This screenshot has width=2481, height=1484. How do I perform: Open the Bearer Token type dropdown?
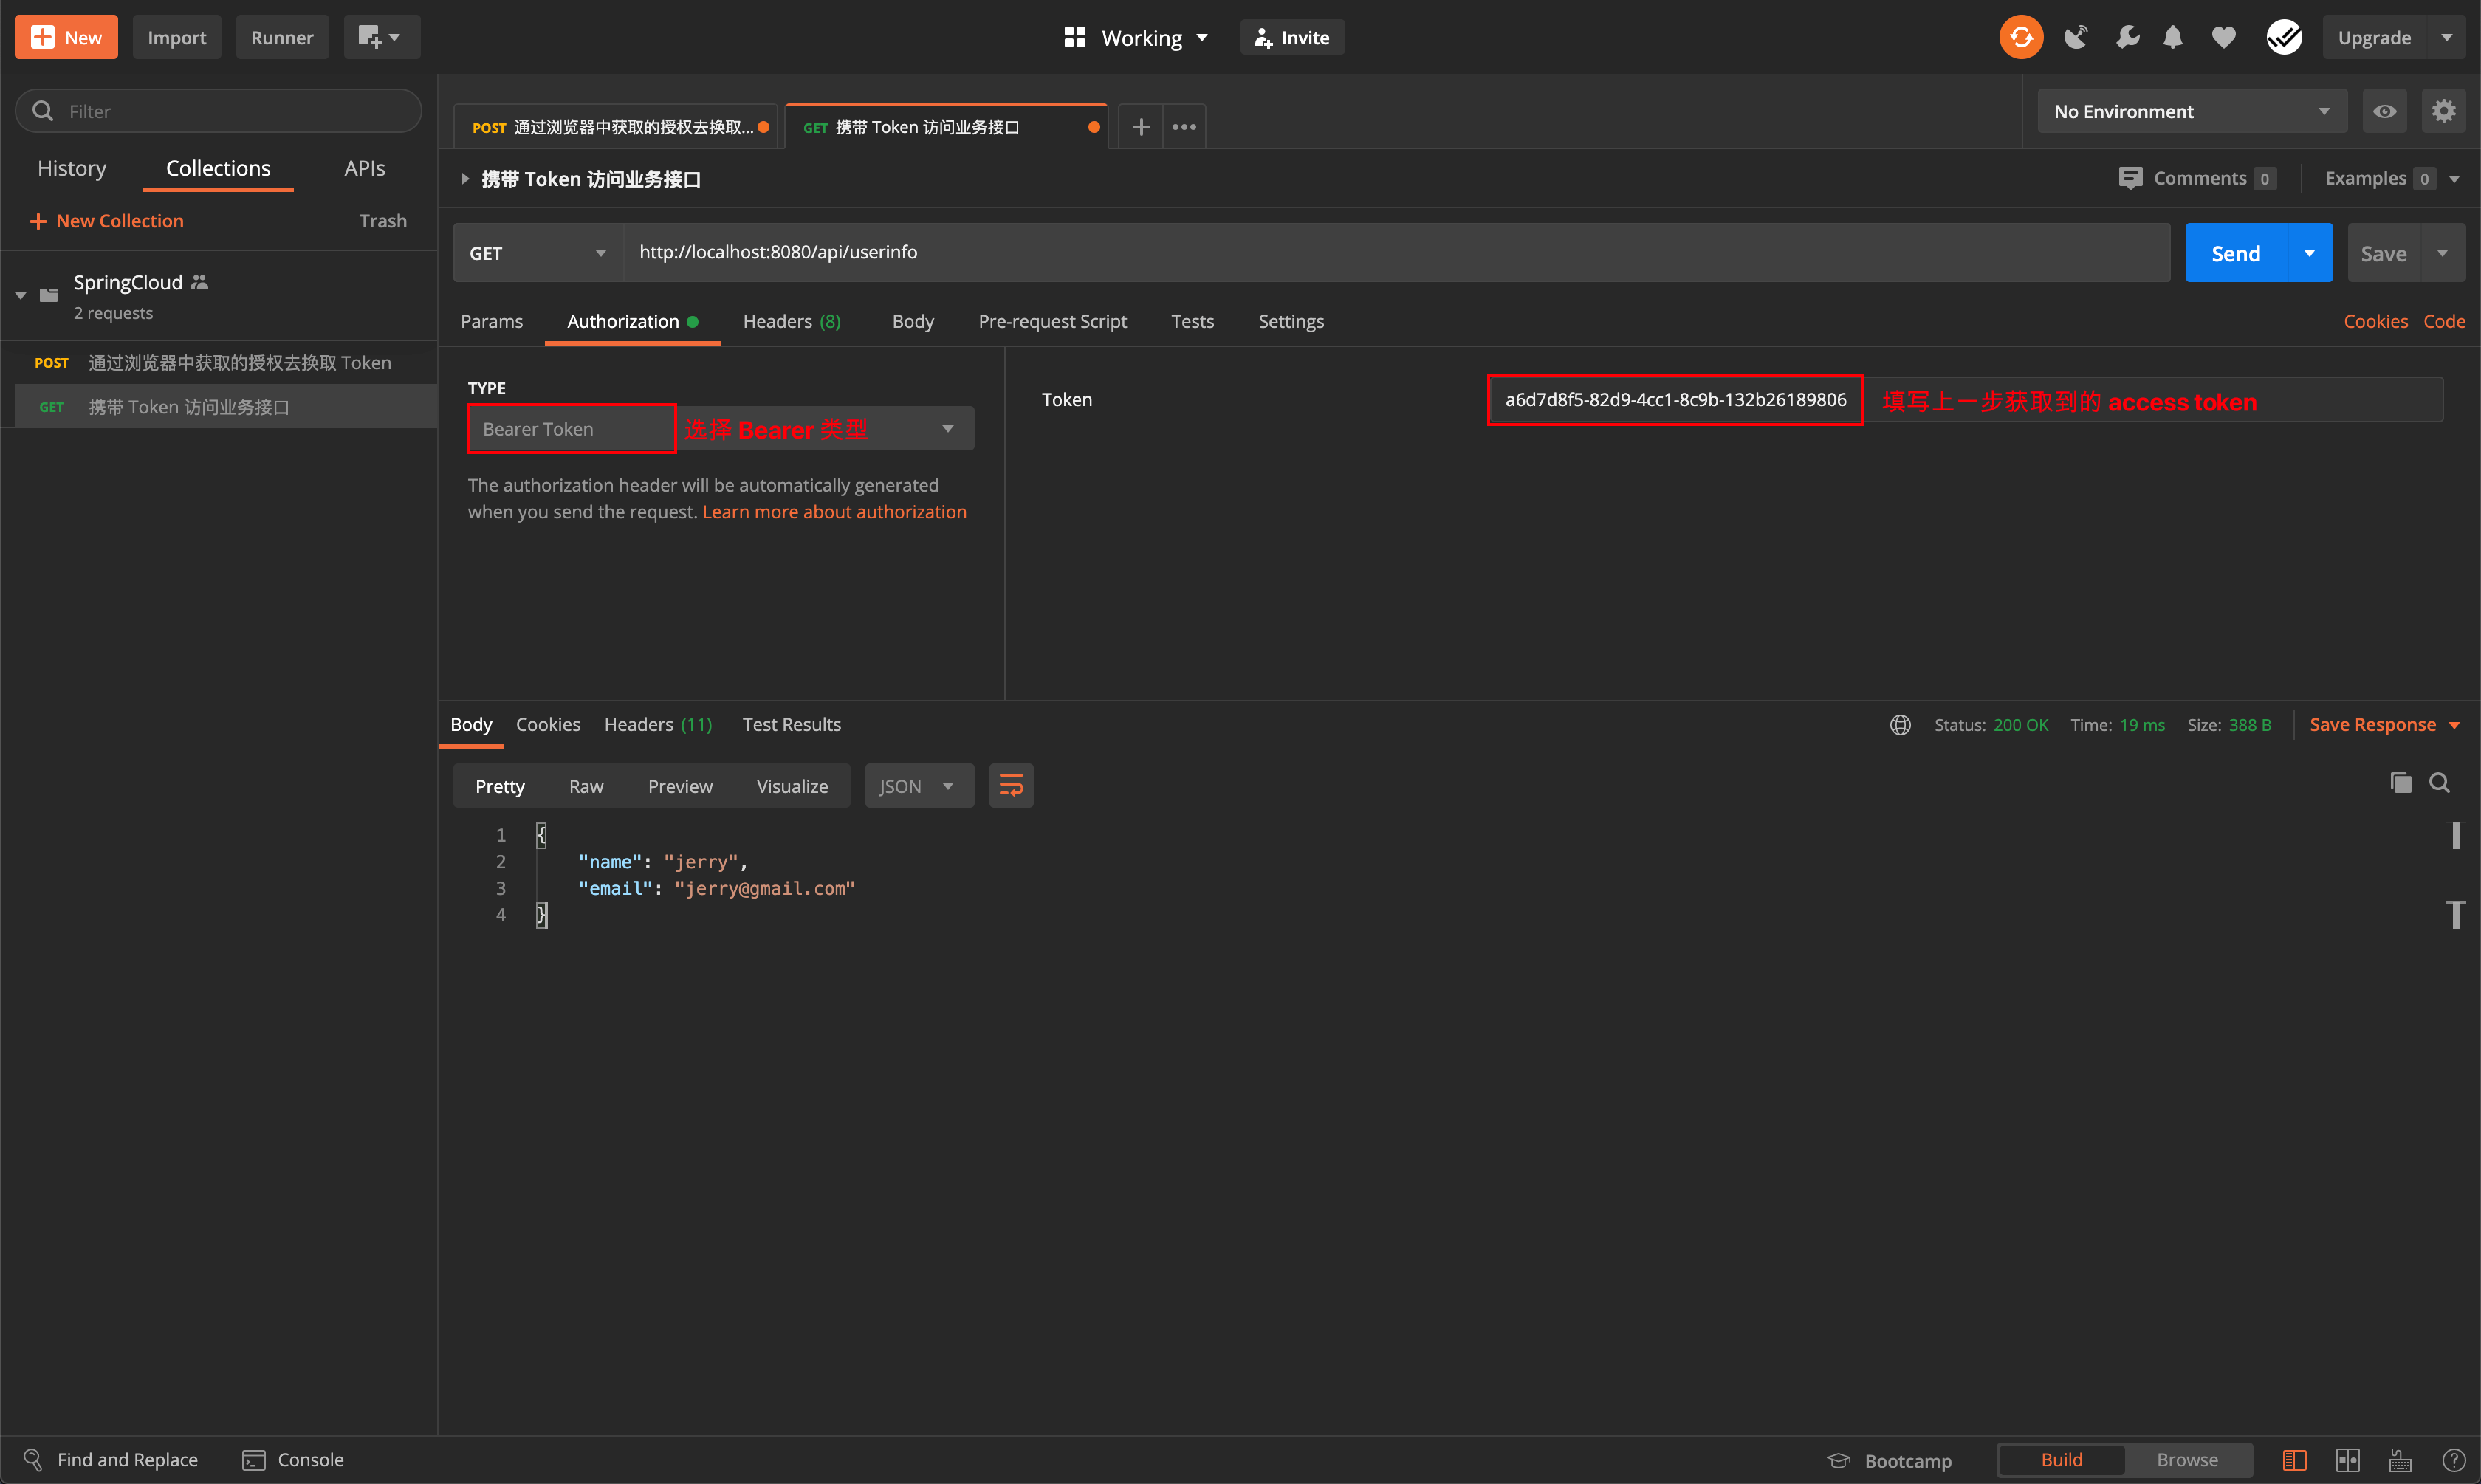click(x=721, y=429)
